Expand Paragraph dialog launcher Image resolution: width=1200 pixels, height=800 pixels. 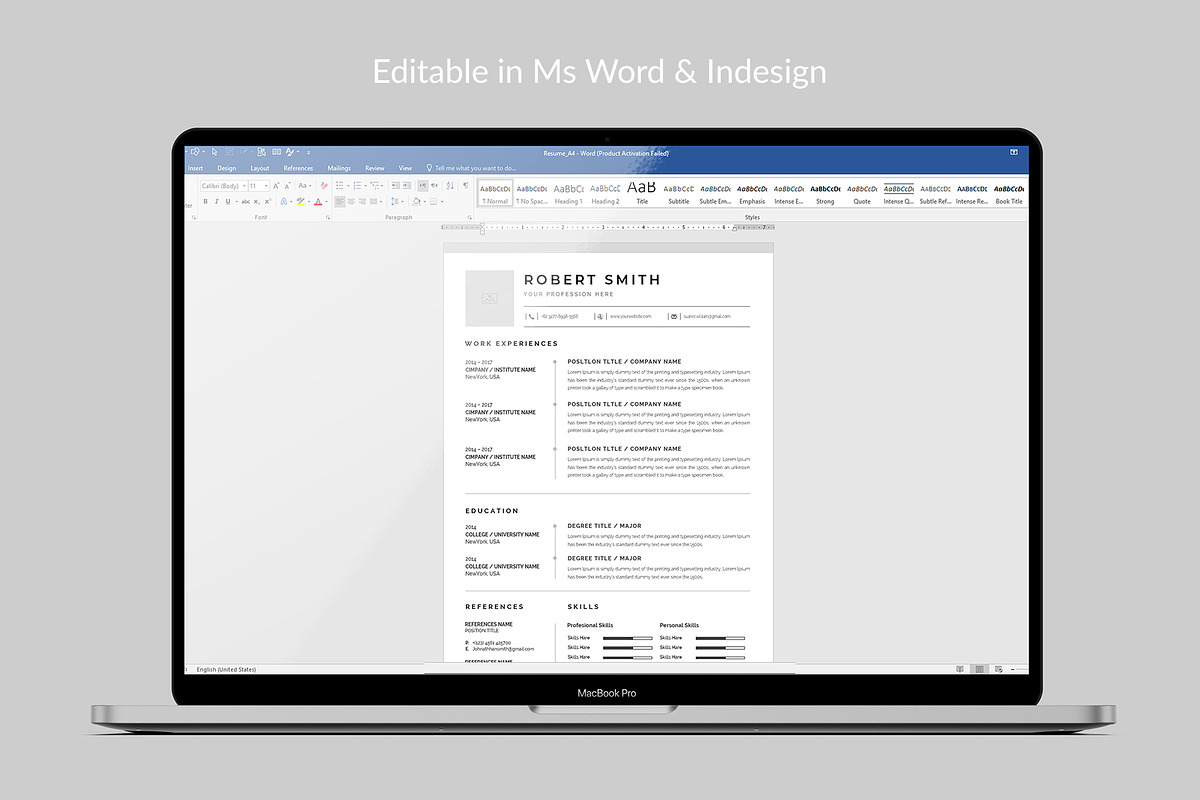pyautogui.click(x=469, y=217)
